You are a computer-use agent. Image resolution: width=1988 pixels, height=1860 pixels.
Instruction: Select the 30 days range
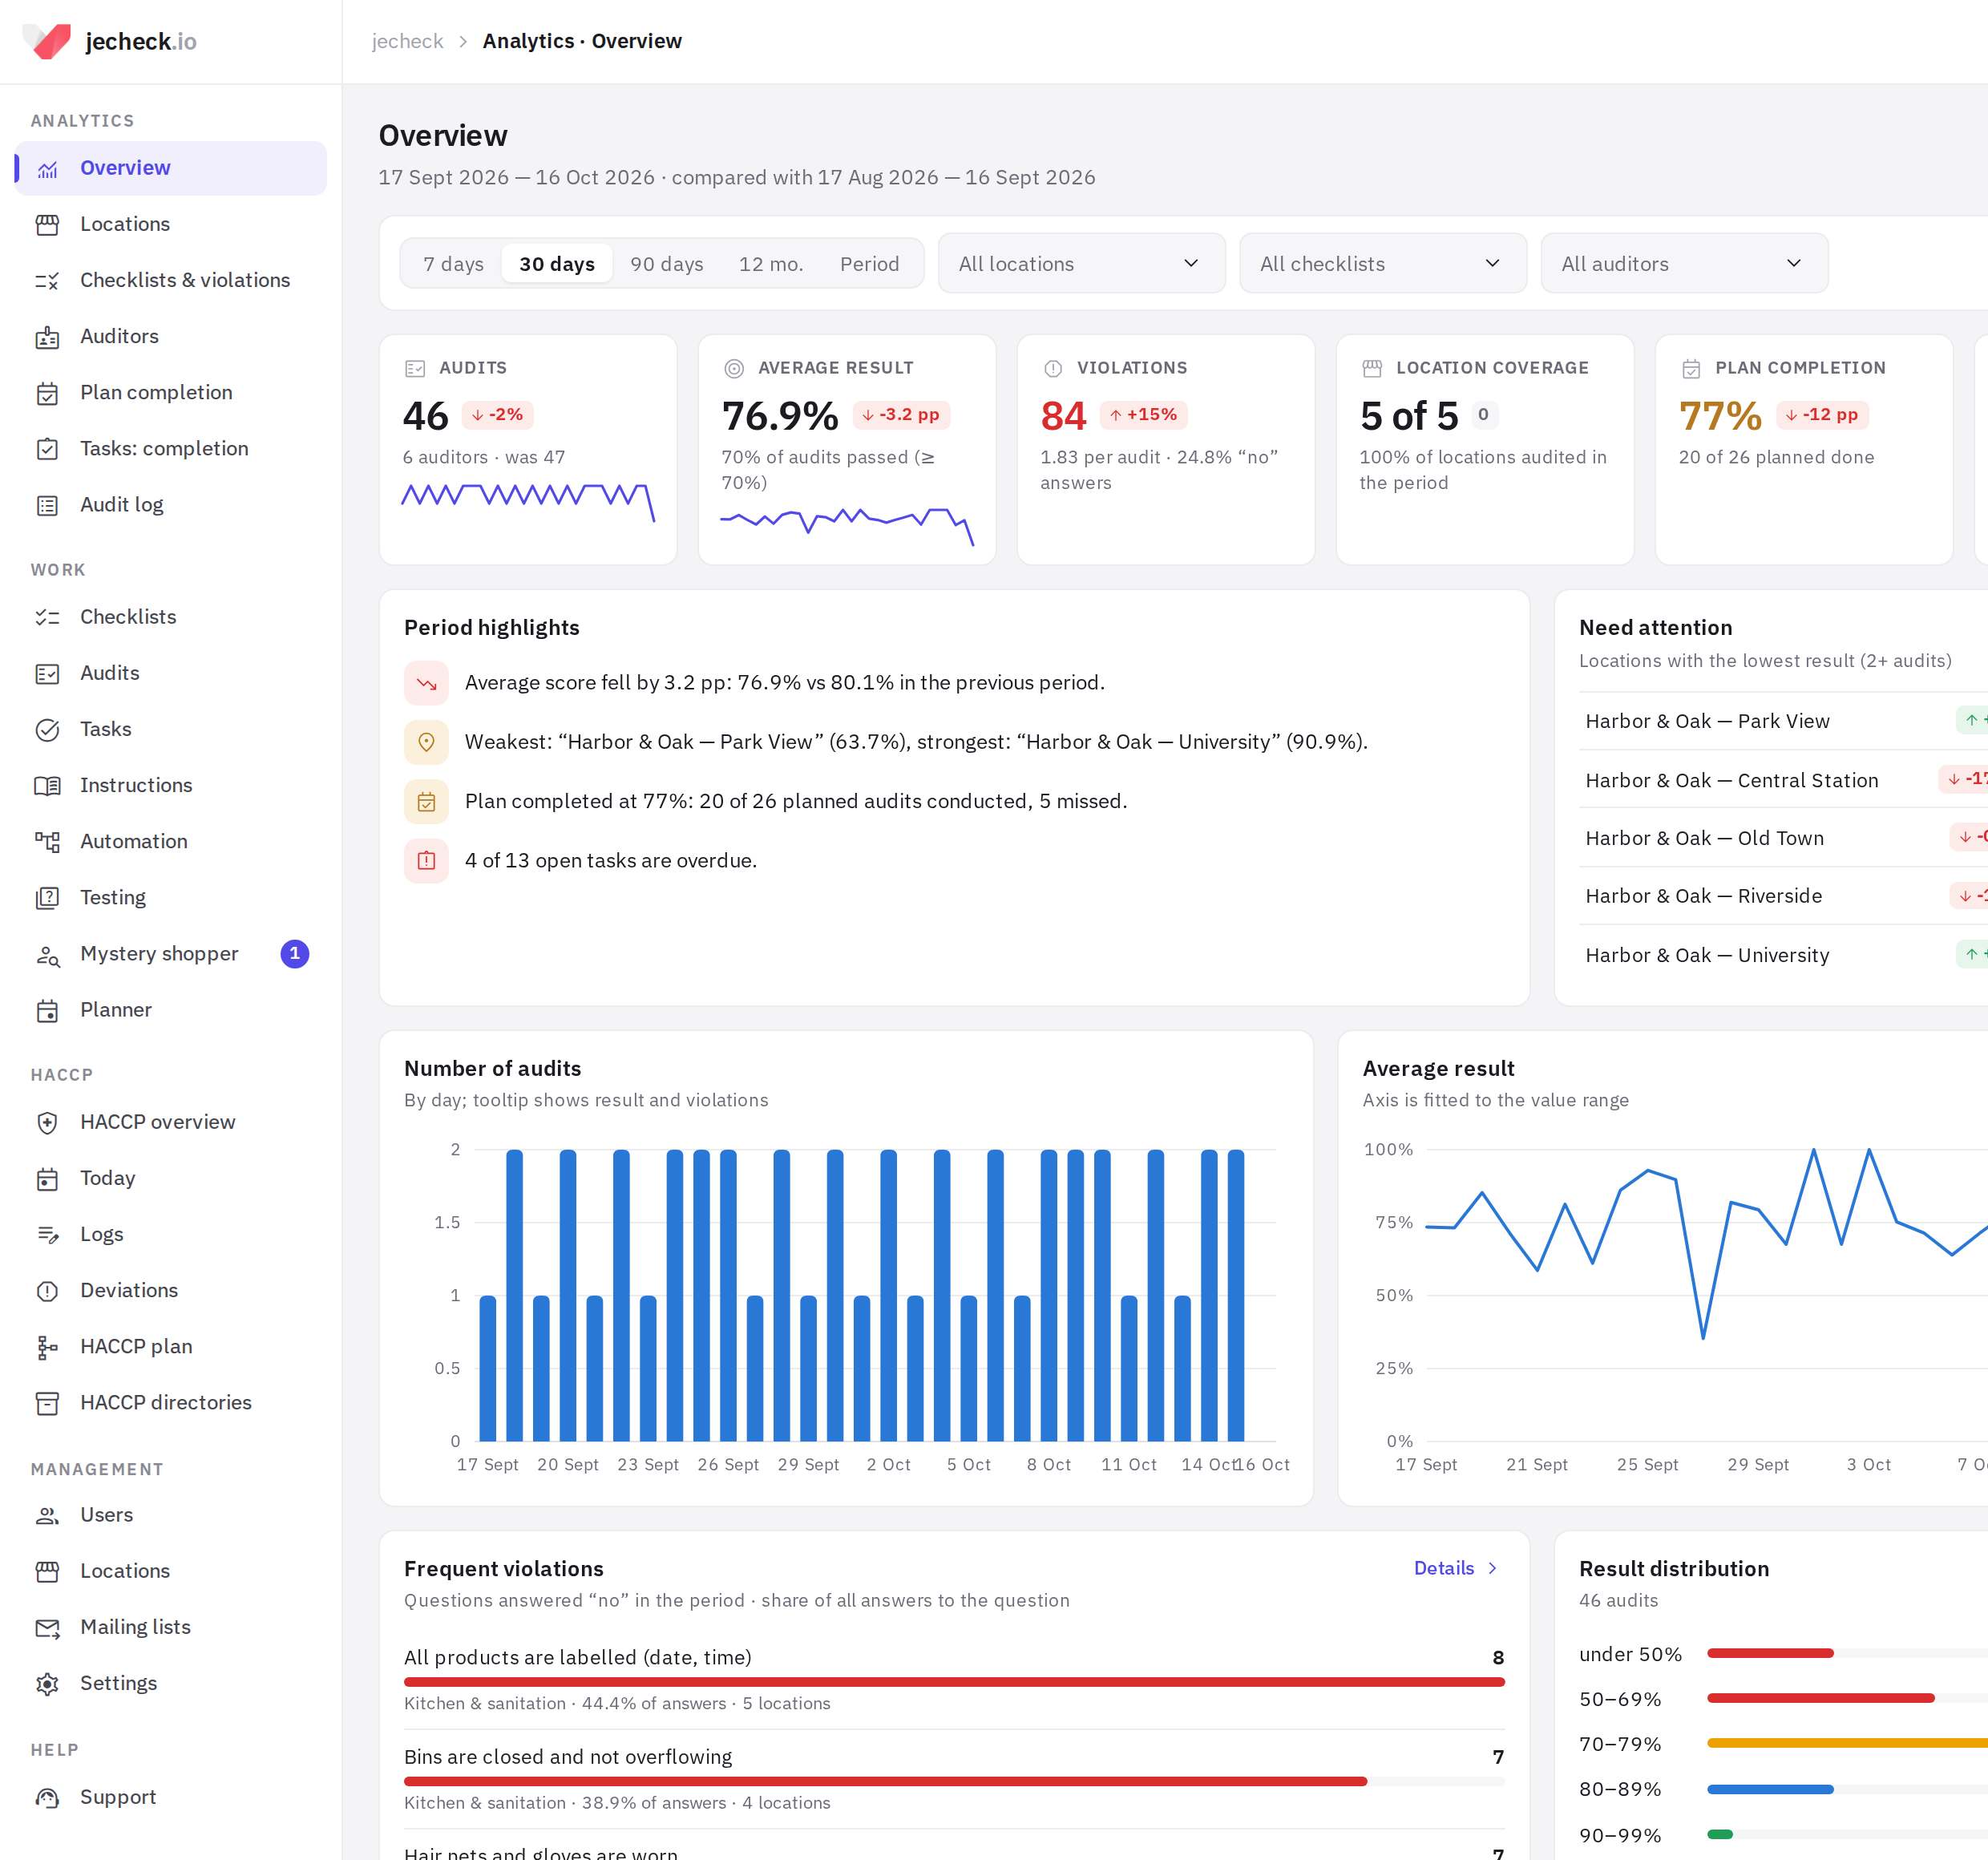coord(557,264)
